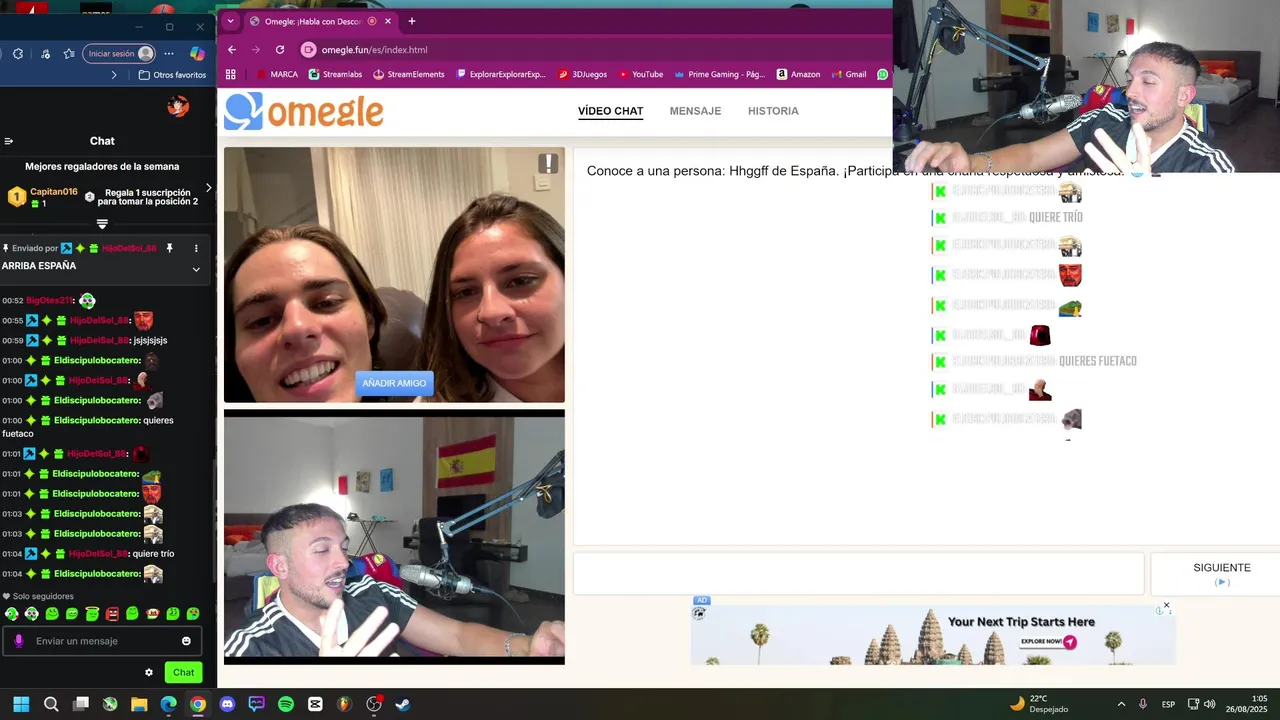
Task: Click the weather widget 22°C Despejado
Action: tap(1039, 704)
